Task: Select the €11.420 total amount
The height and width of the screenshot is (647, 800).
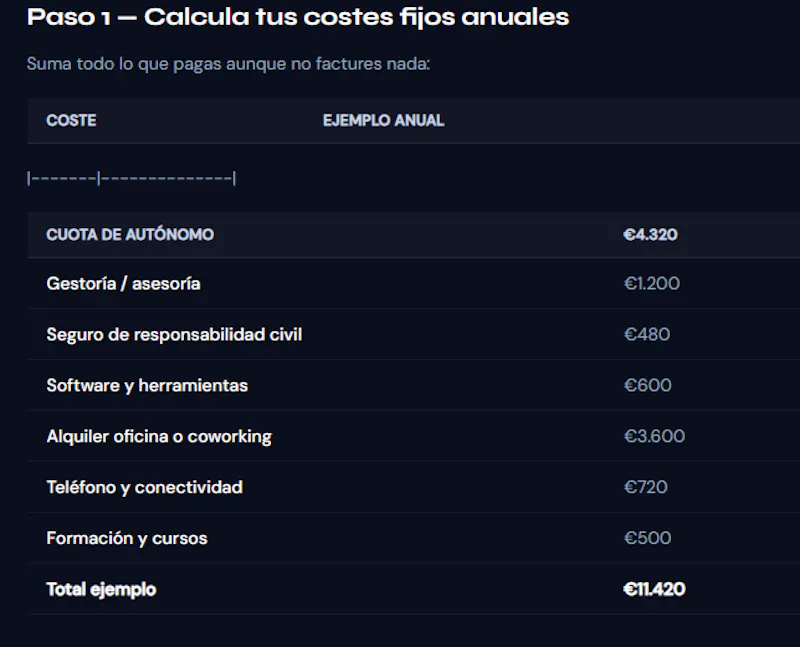Action: tap(655, 589)
